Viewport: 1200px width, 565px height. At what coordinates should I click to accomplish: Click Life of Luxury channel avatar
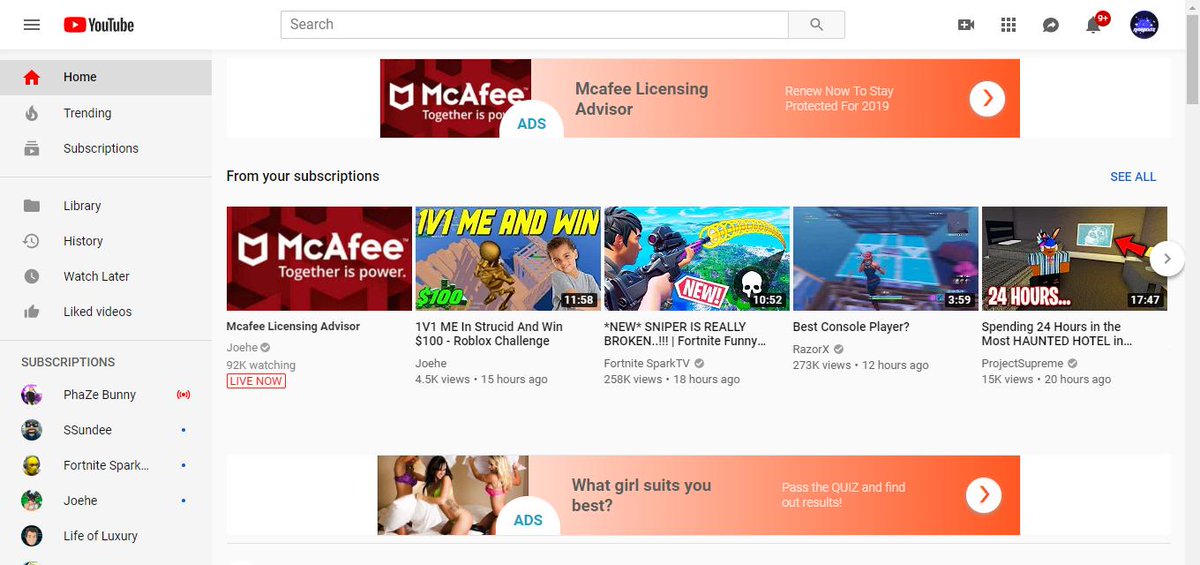tap(32, 535)
